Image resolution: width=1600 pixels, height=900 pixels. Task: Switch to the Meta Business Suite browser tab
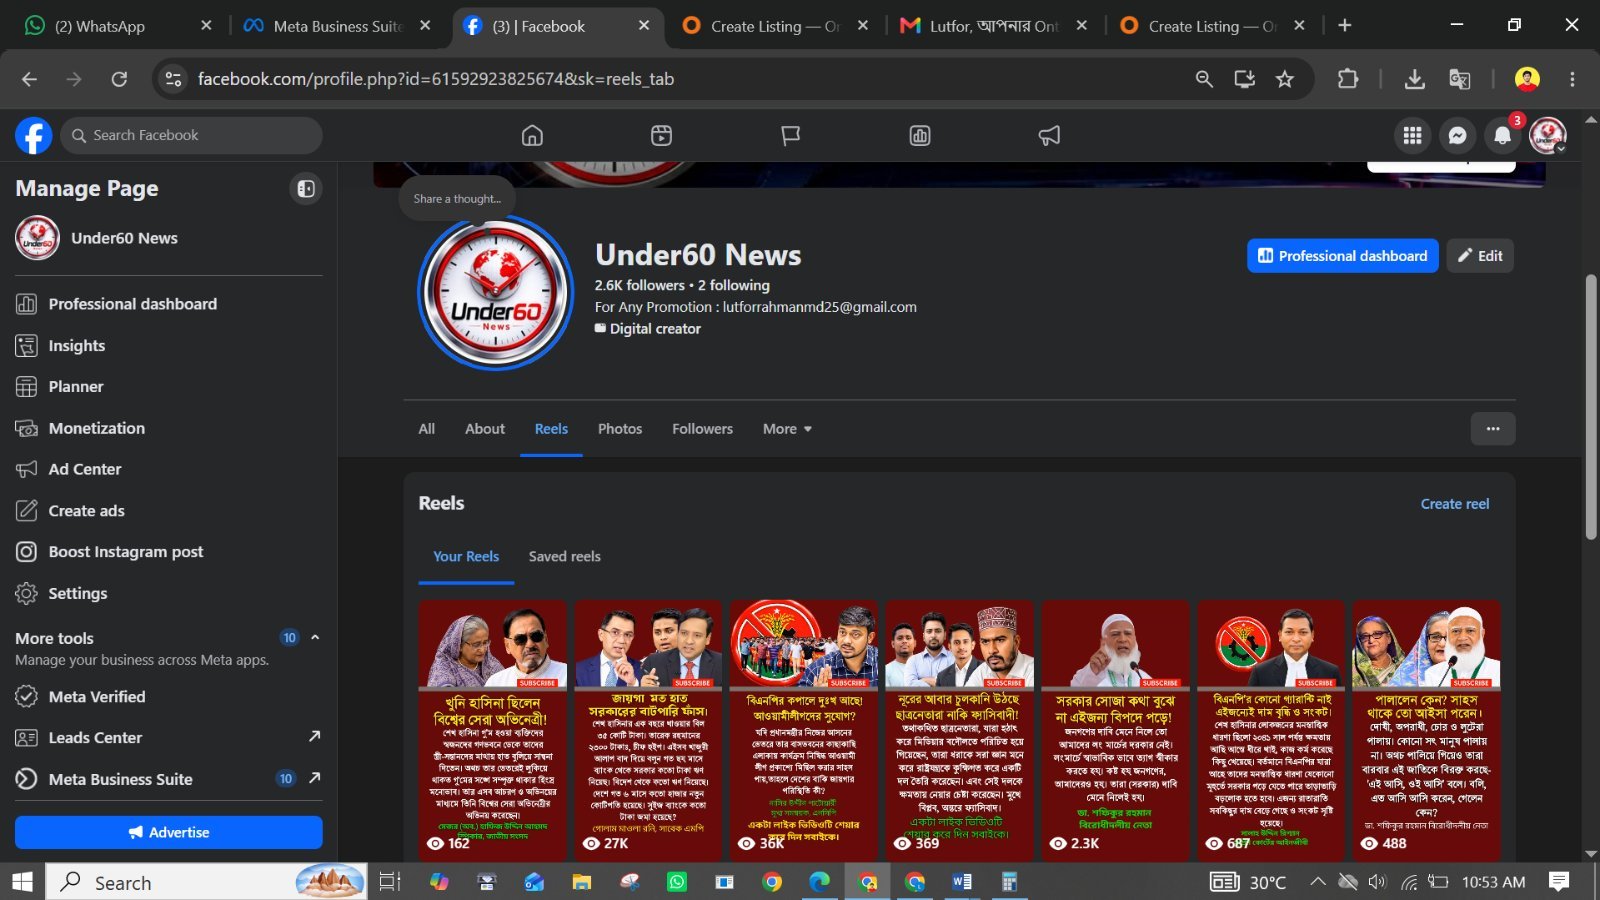[x=338, y=26]
